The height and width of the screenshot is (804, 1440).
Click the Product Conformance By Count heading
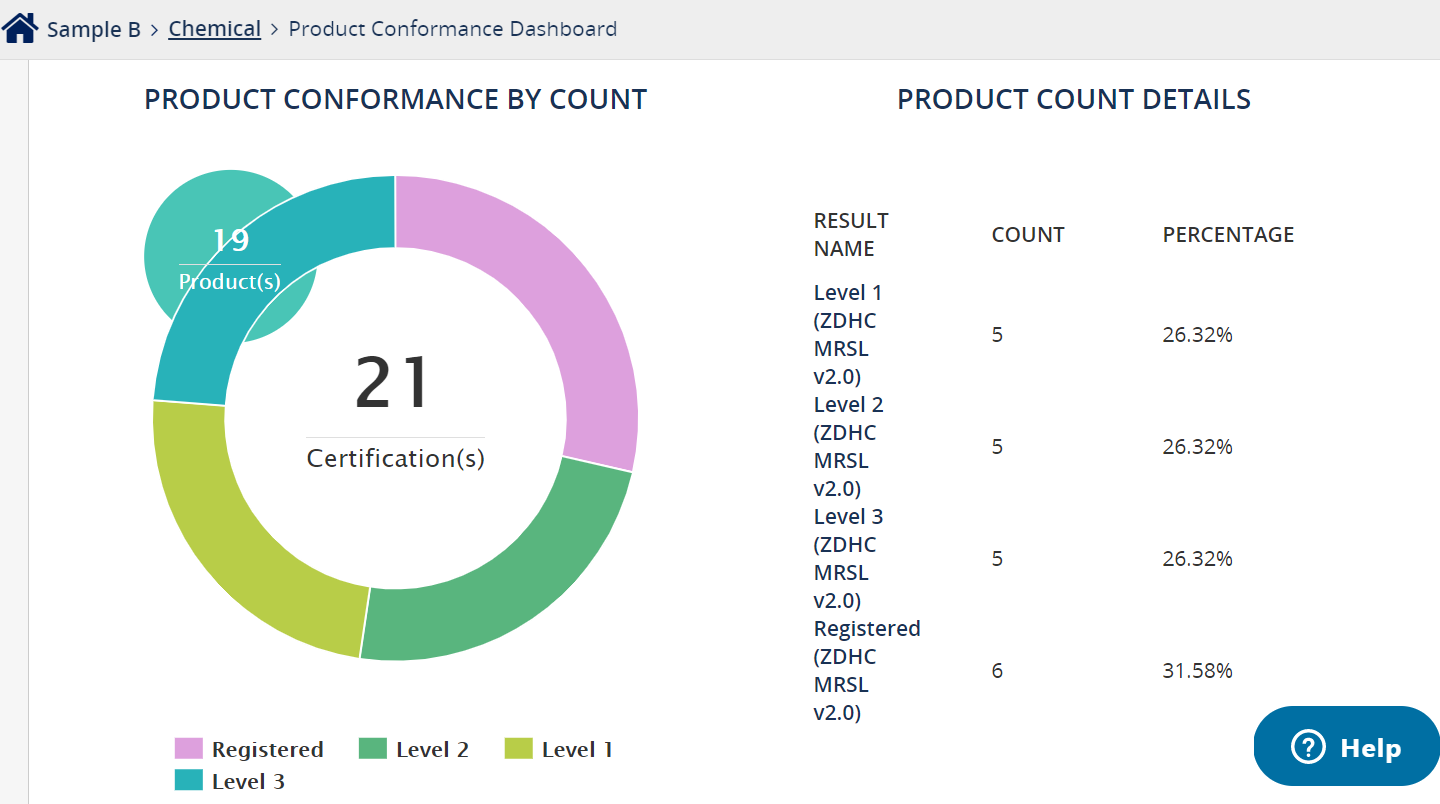click(396, 100)
